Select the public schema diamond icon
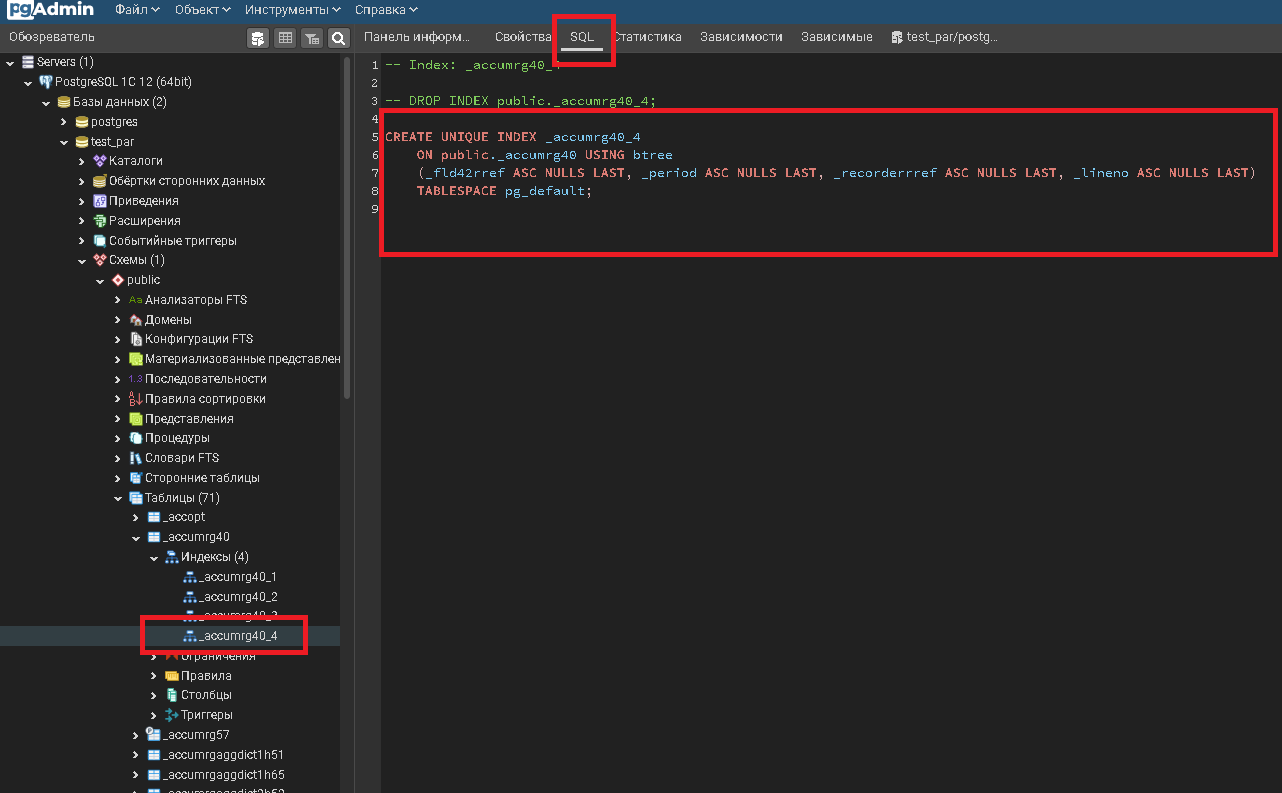Screen dimensions: 1282x793 [x=117, y=279]
